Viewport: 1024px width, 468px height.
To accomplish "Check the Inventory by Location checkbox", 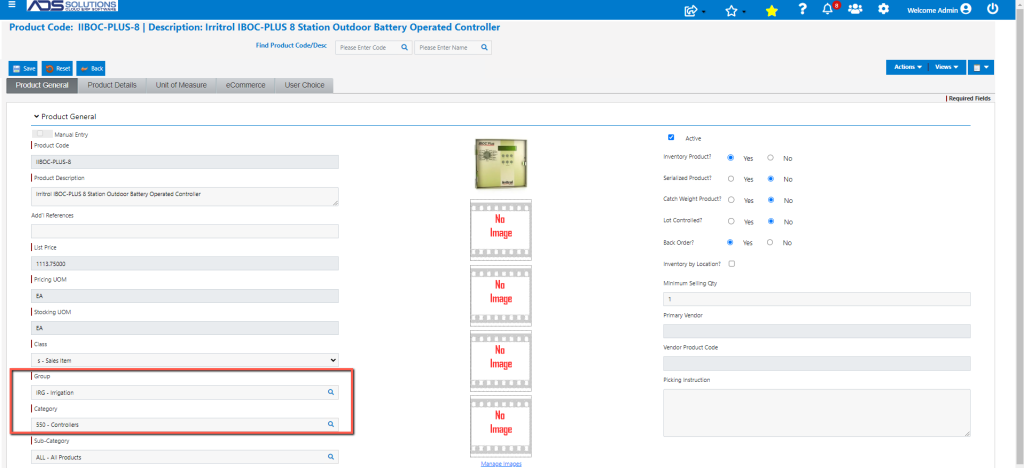I will point(731,264).
